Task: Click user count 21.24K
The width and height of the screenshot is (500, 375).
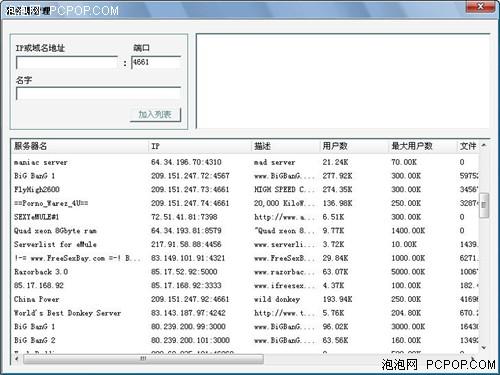Action: coord(335,162)
